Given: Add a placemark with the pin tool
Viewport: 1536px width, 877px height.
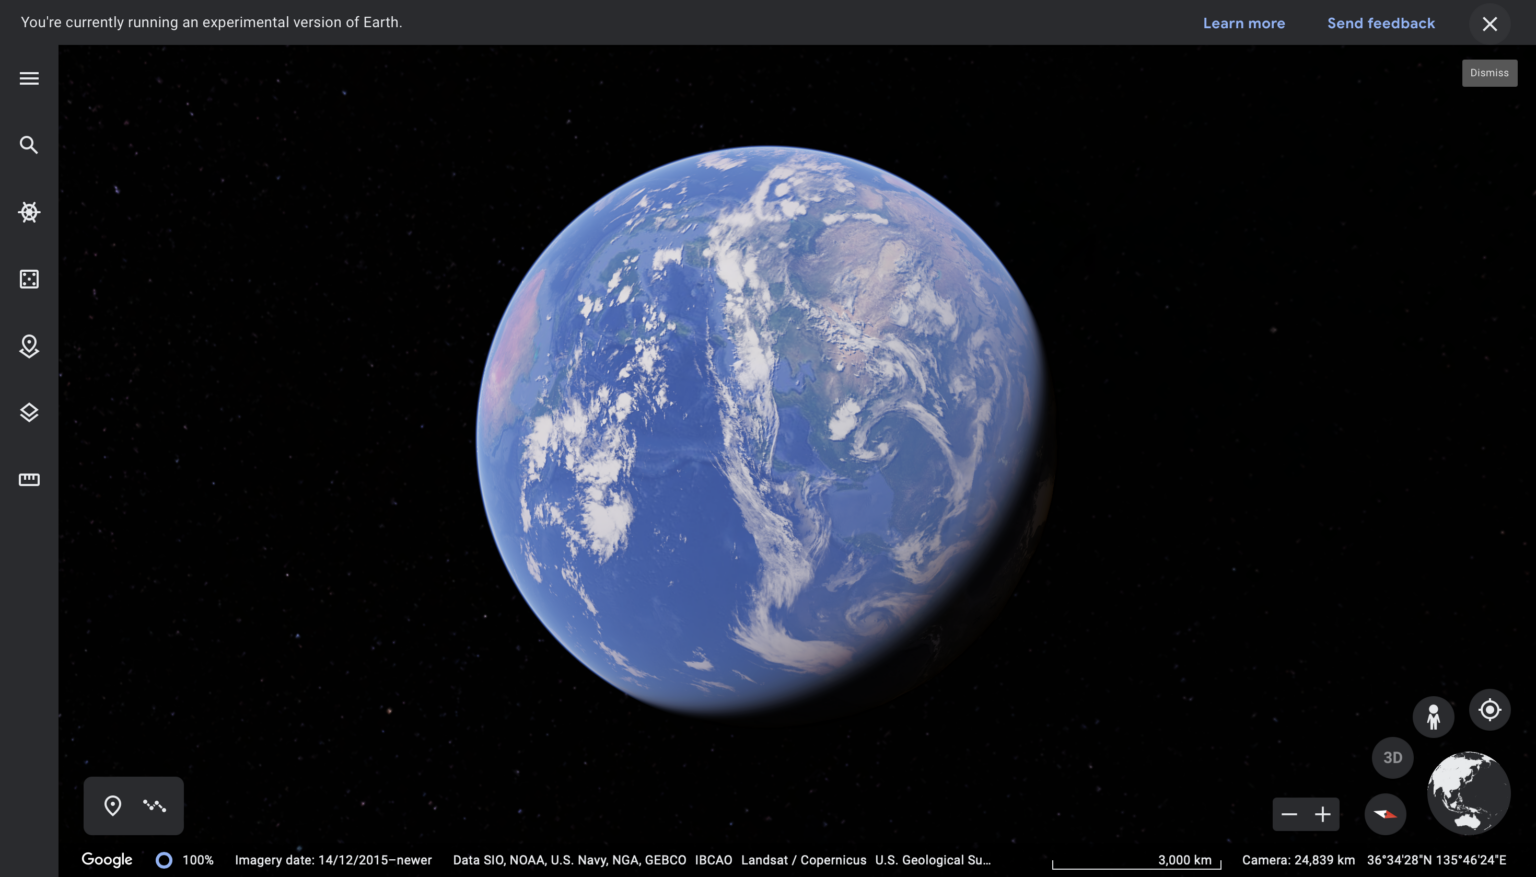Looking at the screenshot, I should (111, 806).
